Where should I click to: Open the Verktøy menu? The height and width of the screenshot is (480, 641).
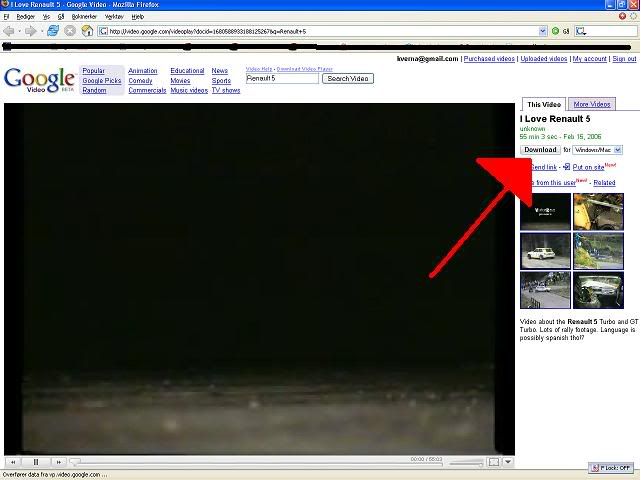(x=114, y=17)
